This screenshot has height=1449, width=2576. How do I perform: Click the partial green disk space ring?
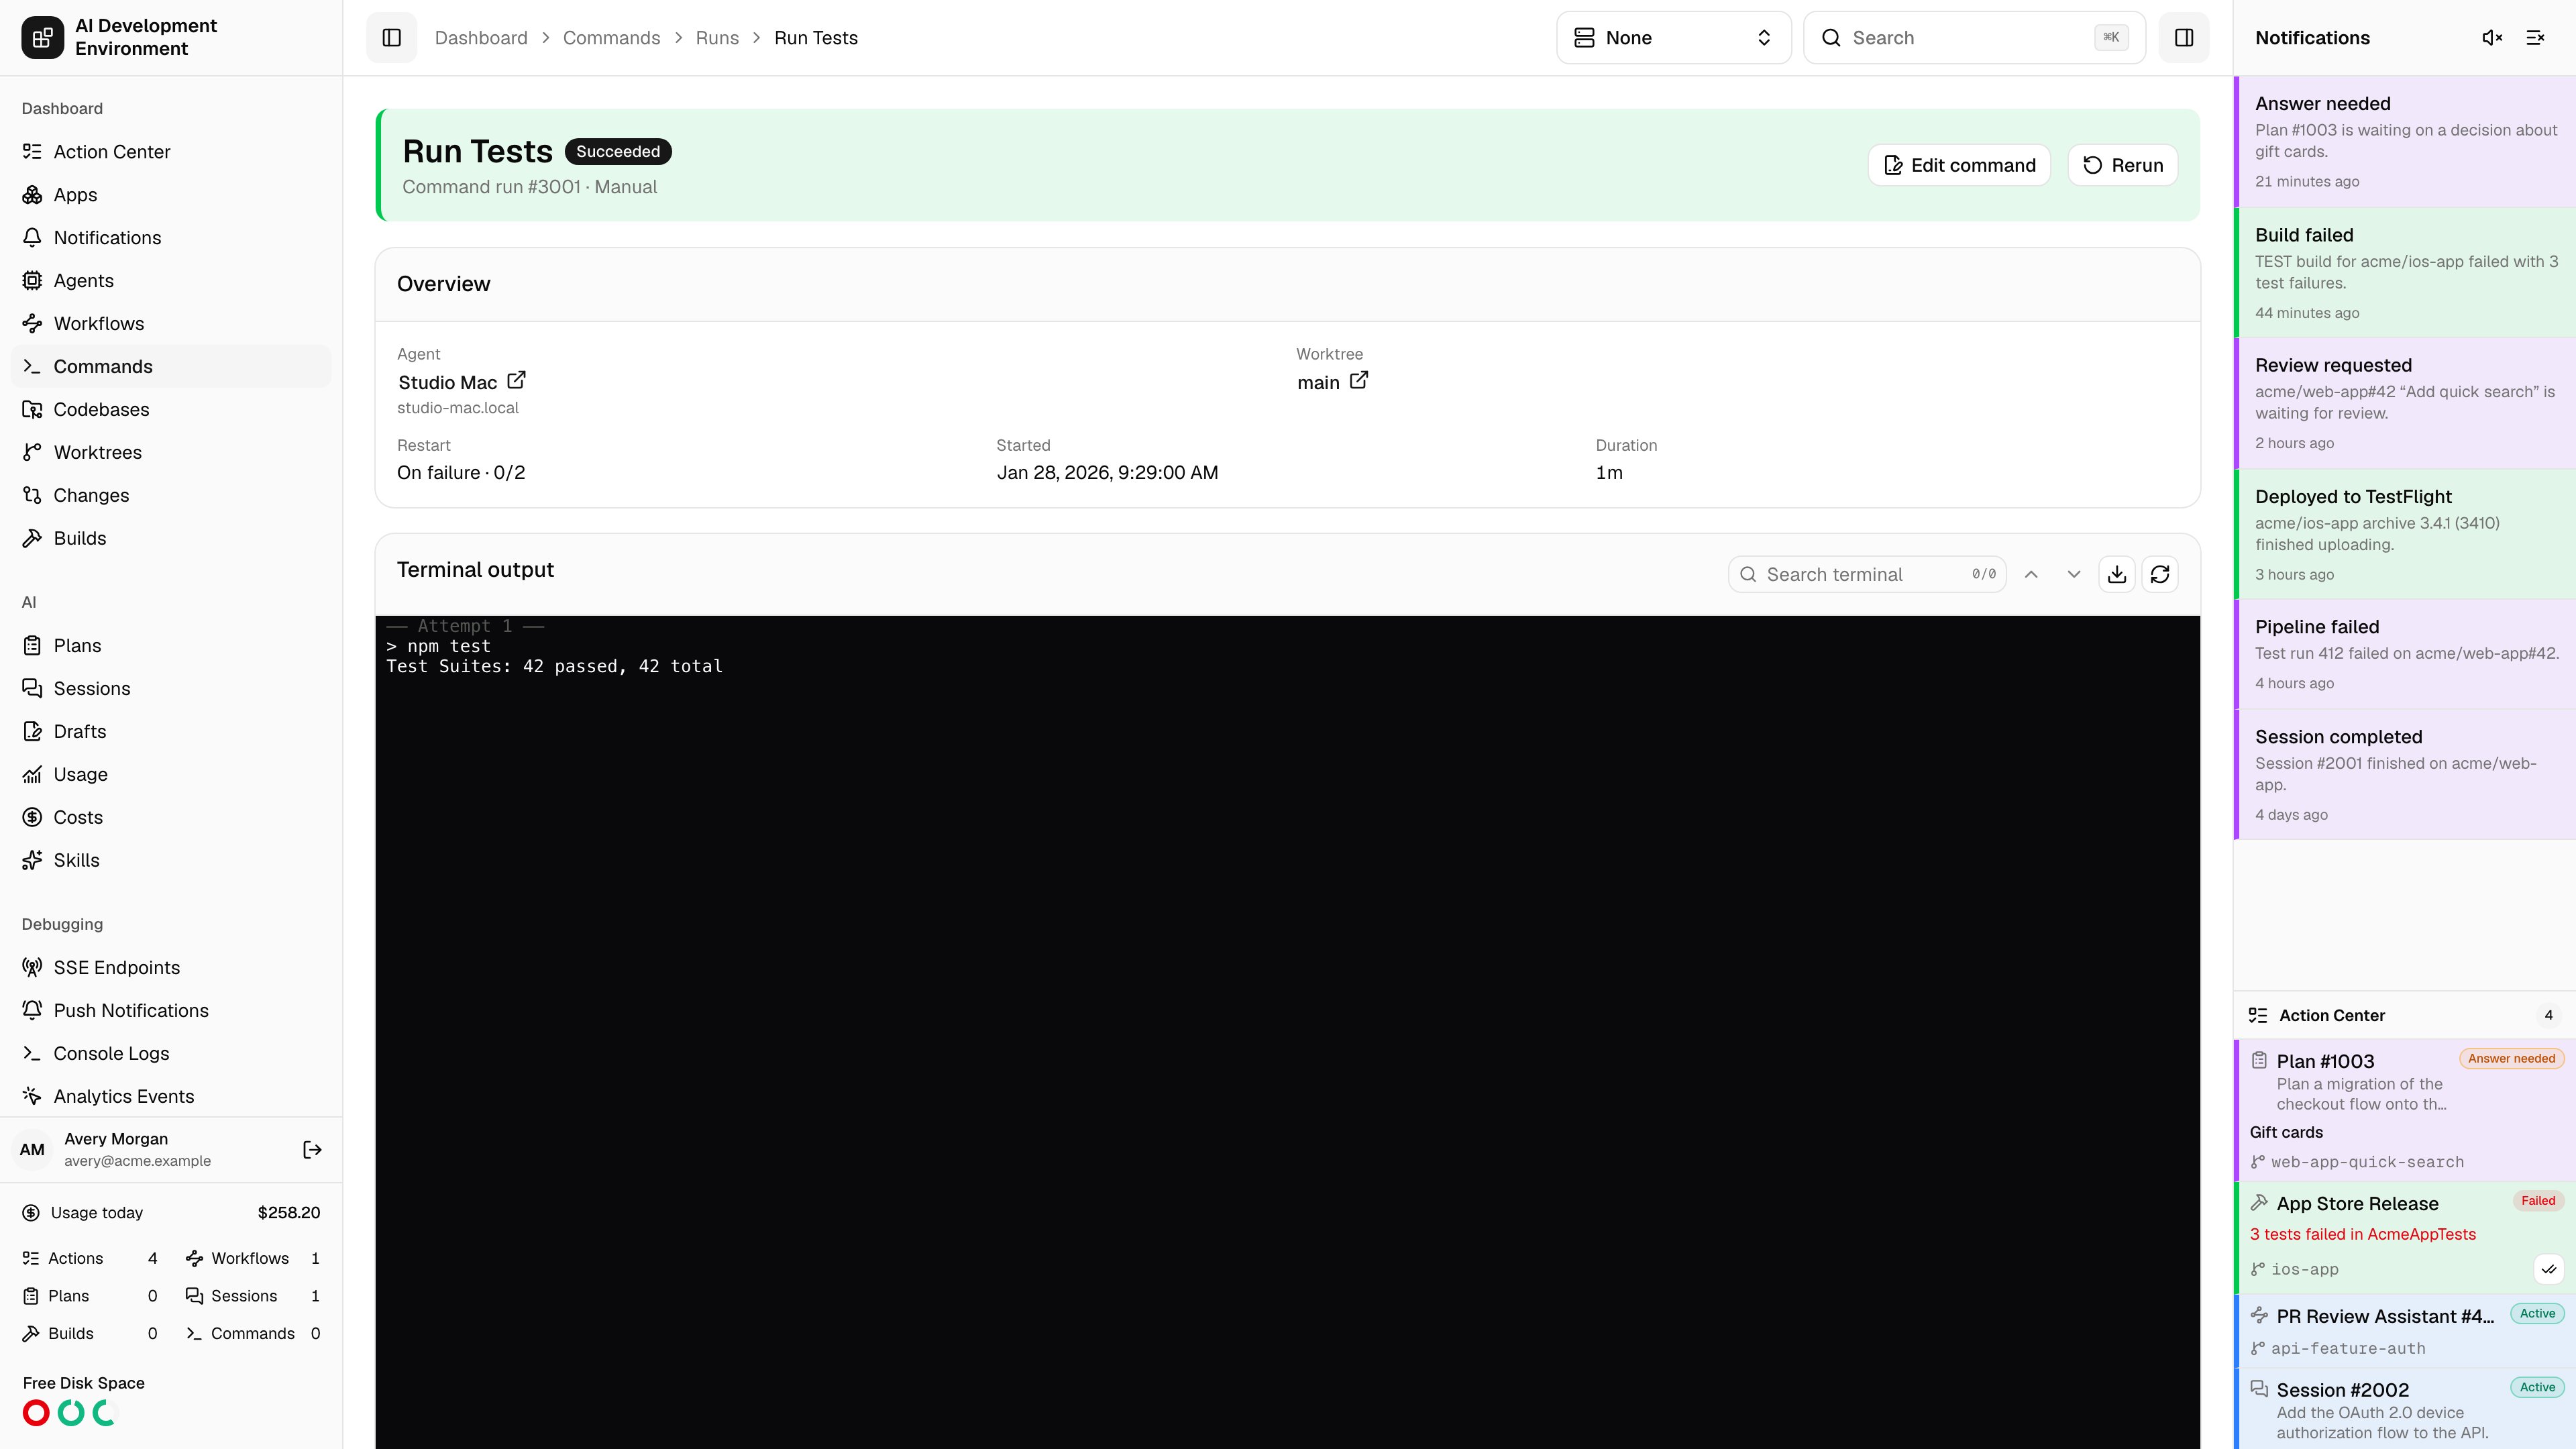pyautogui.click(x=105, y=1413)
